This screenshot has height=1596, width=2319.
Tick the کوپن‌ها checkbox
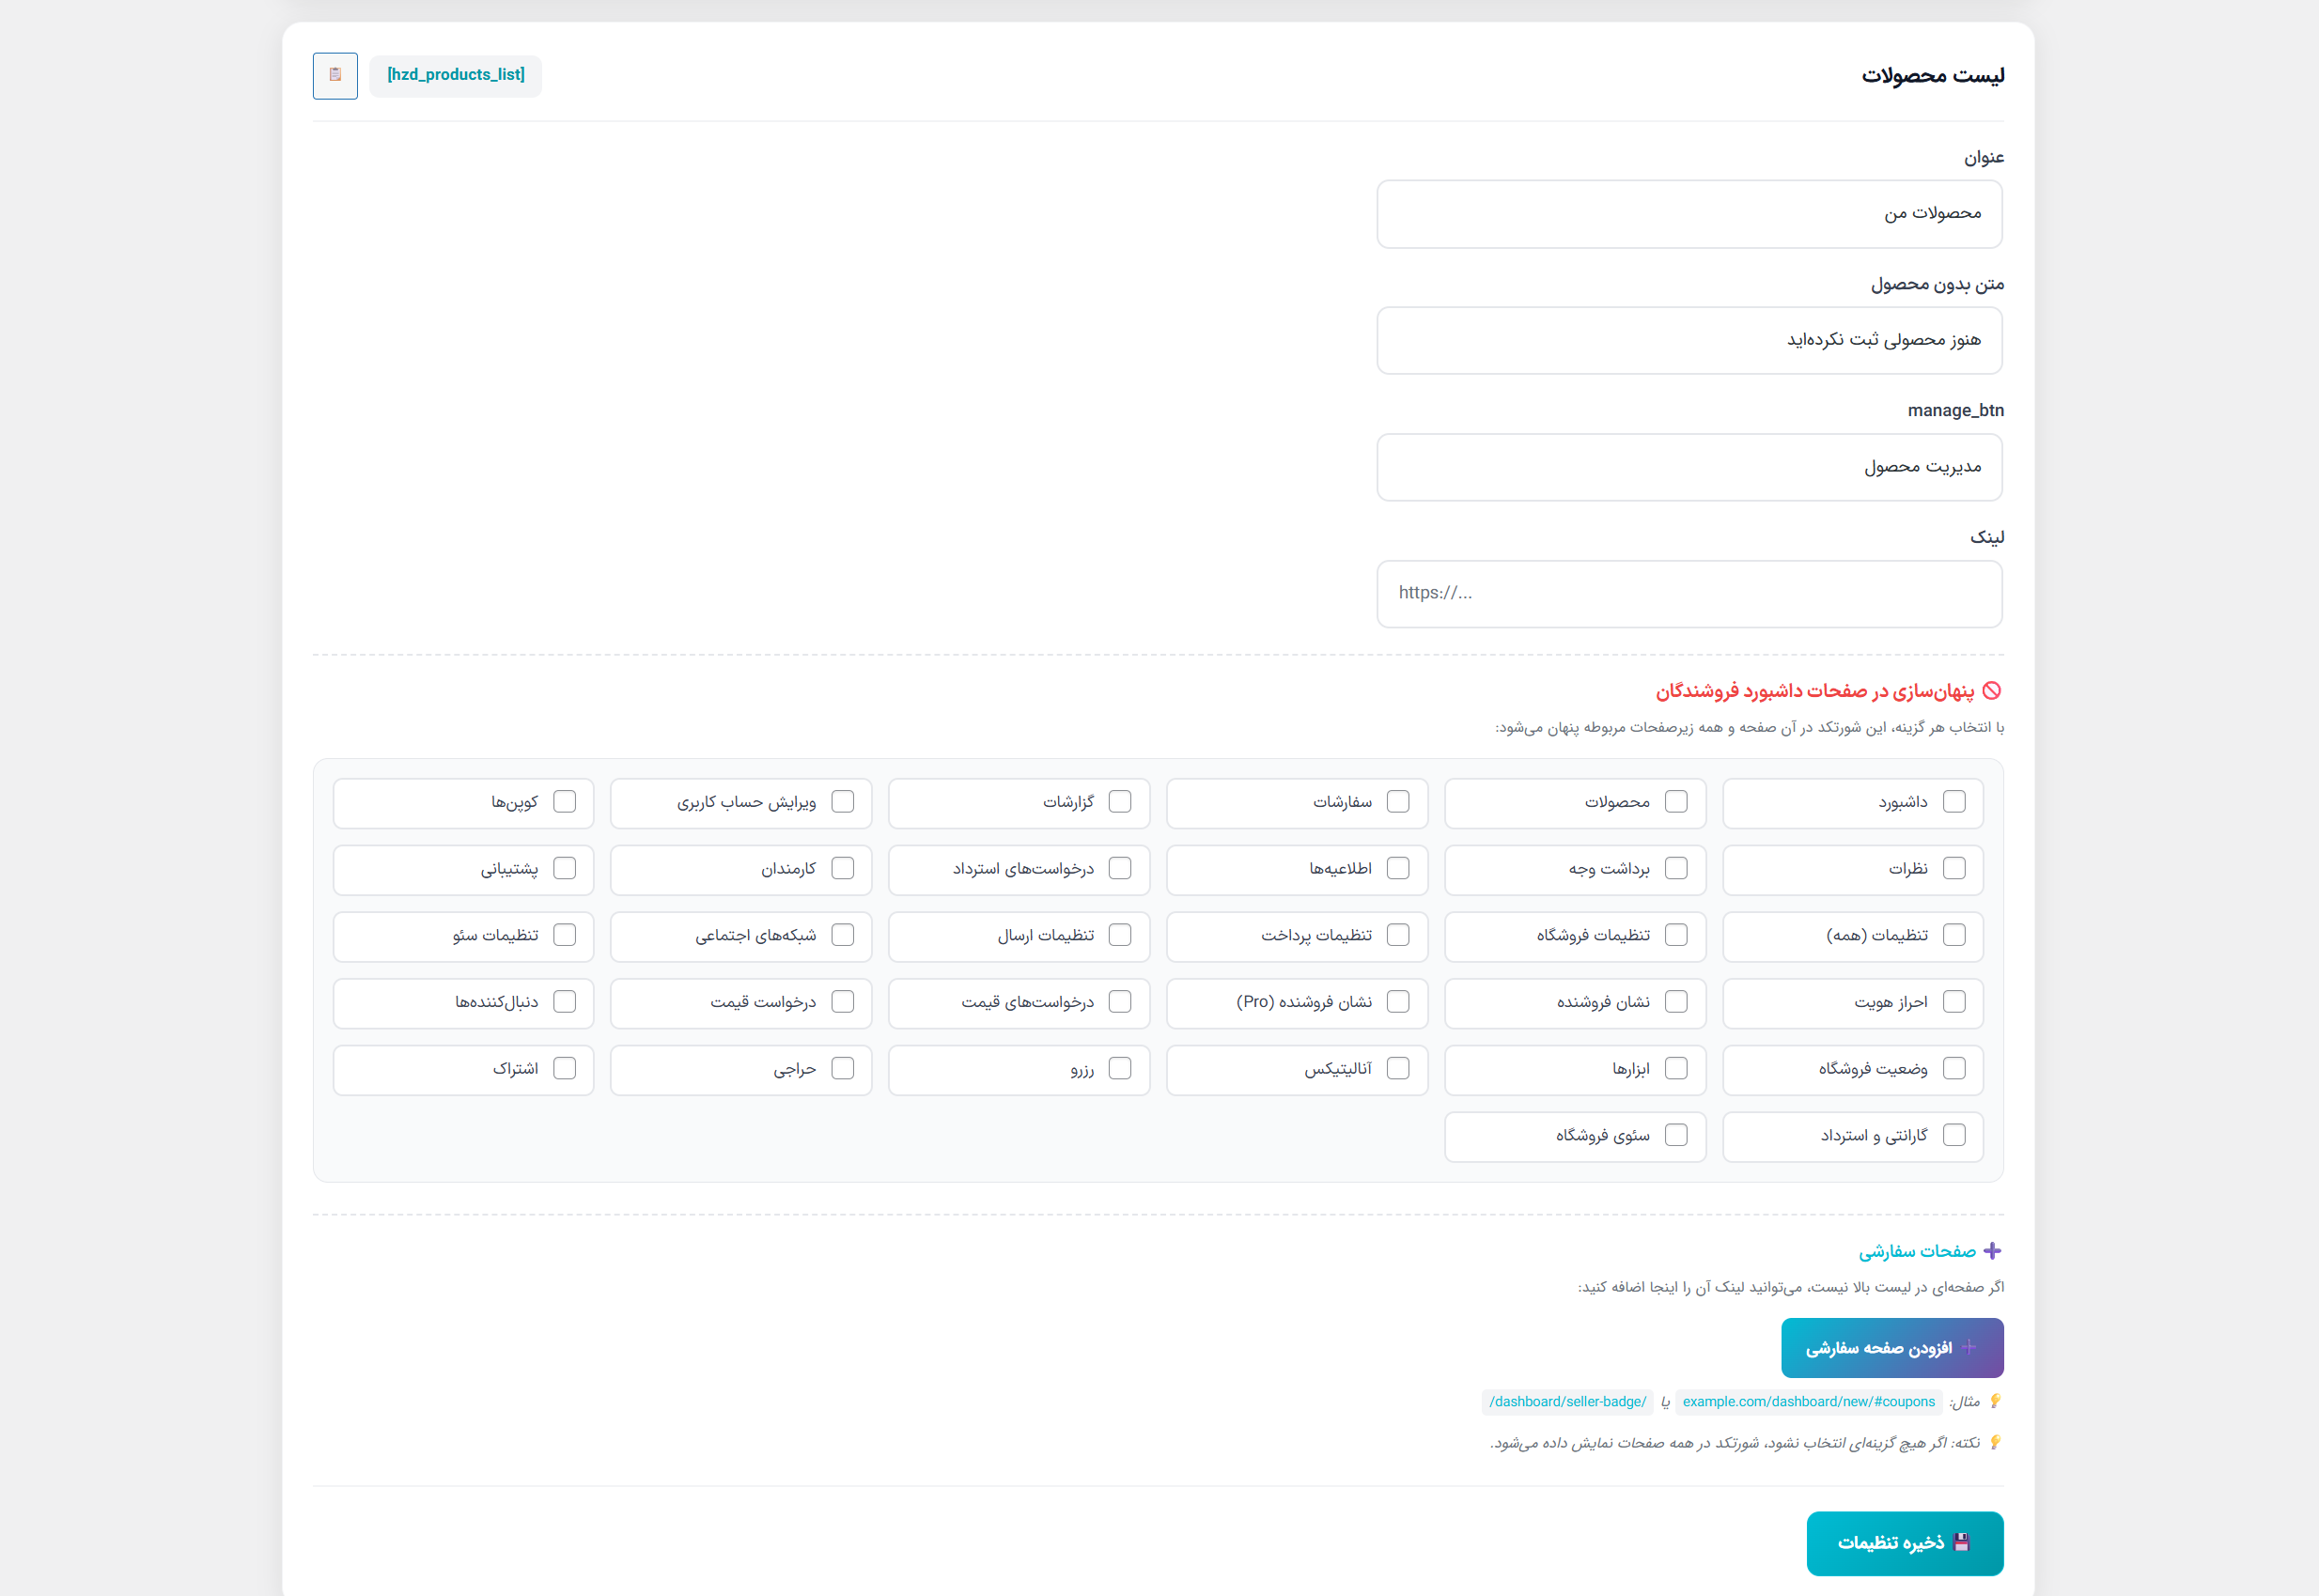[x=565, y=802]
